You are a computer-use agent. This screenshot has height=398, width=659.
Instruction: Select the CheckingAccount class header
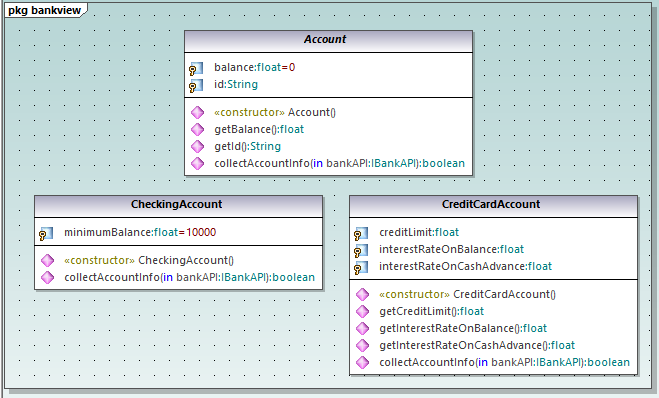178,206
